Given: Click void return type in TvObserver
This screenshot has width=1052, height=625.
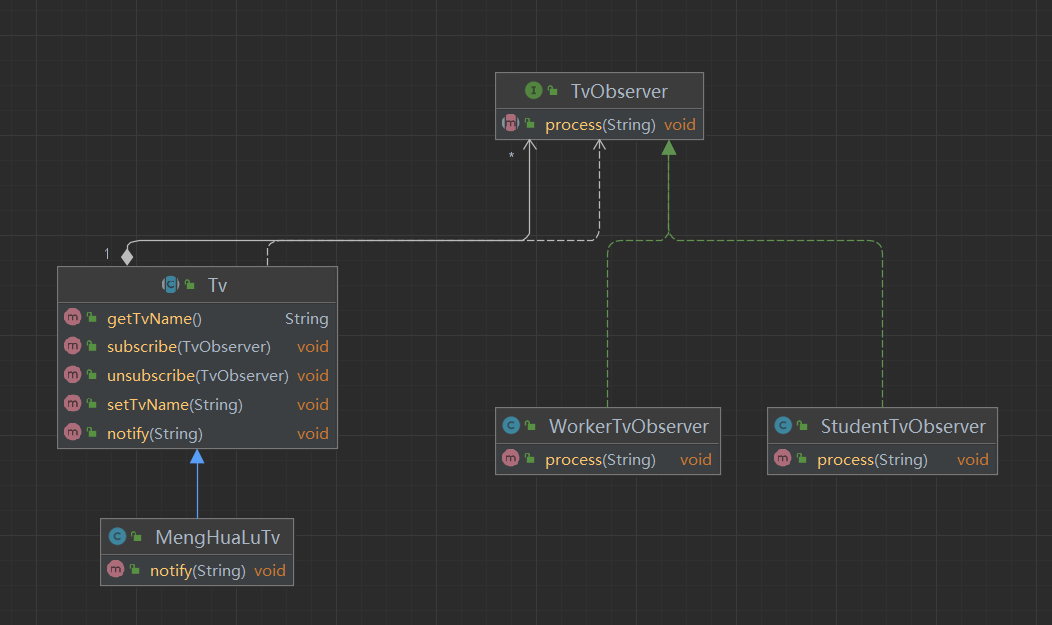Looking at the screenshot, I should tap(680, 125).
